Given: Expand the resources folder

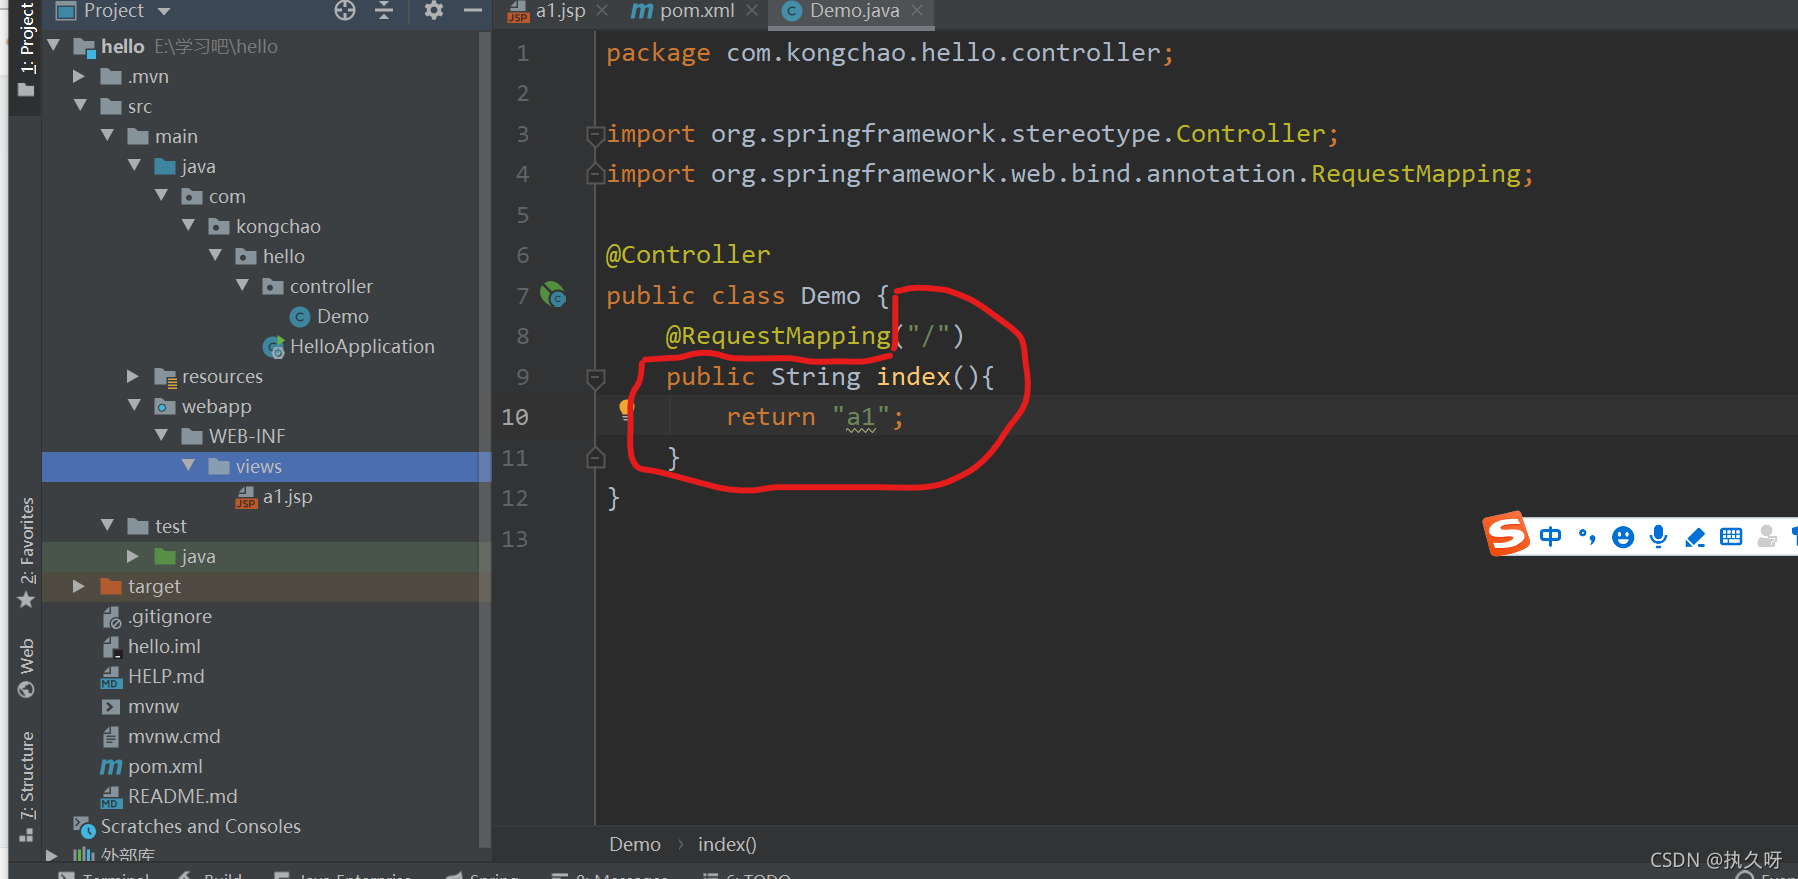Looking at the screenshot, I should tap(133, 376).
